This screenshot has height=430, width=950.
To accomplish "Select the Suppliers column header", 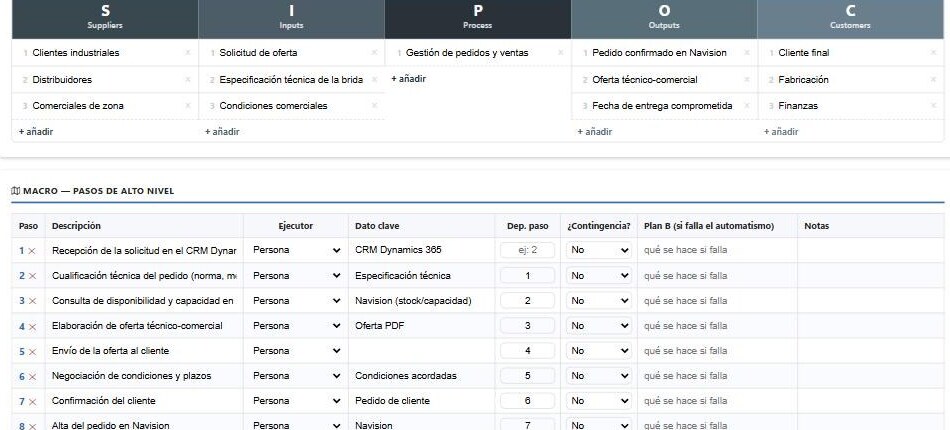I will tap(105, 18).
